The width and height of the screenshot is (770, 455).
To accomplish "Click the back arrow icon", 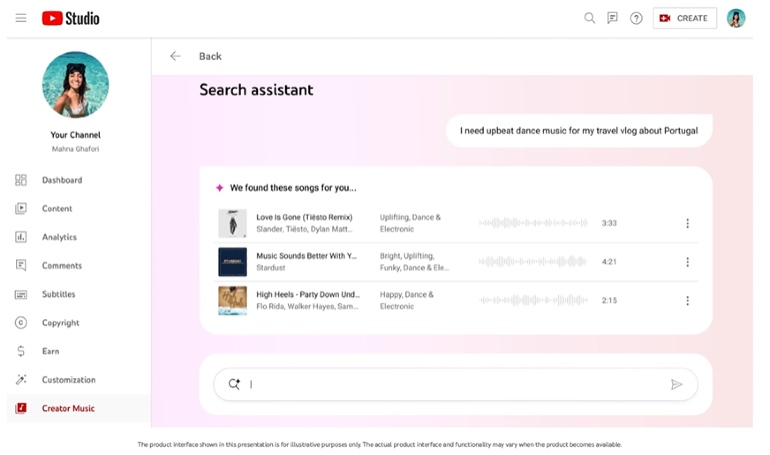I will [x=175, y=56].
